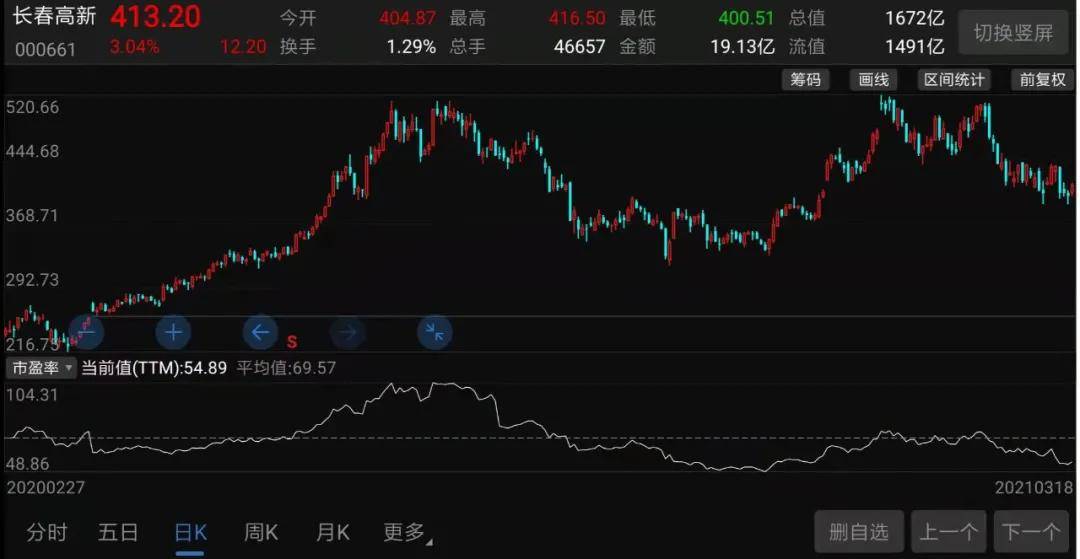Toggle 前复权 price adjustment
Image resolution: width=1080 pixels, height=559 pixels.
[x=1043, y=80]
